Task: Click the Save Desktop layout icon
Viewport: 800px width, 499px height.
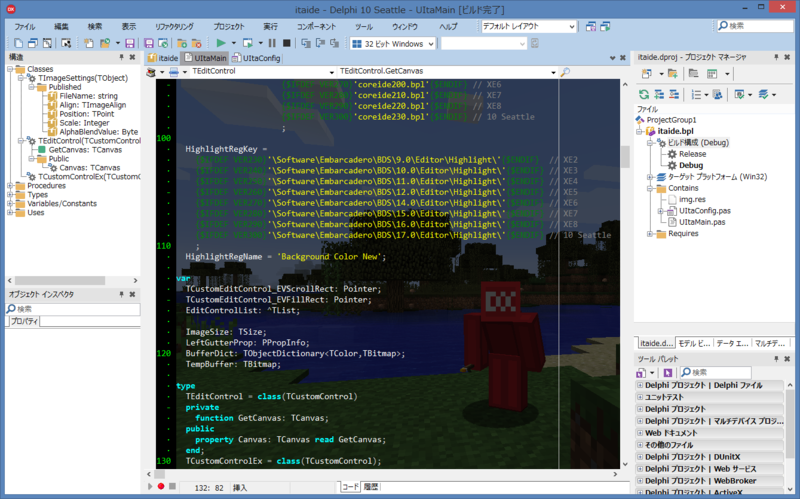Action: [x=591, y=26]
